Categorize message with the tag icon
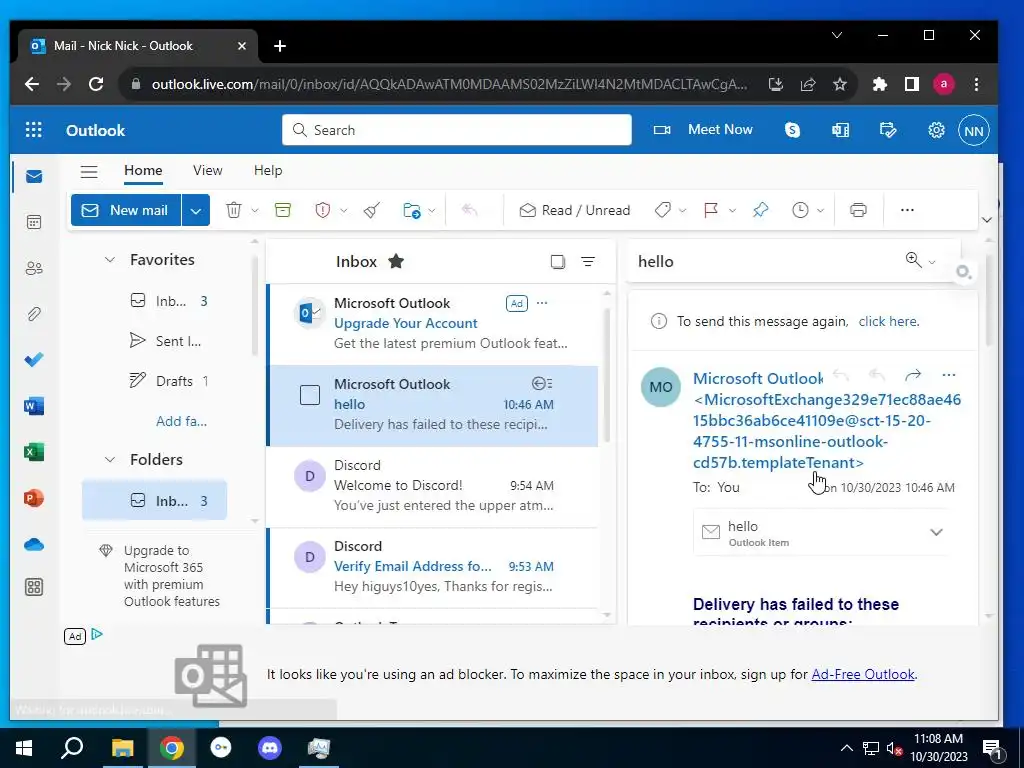Viewport: 1024px width, 768px height. (x=663, y=210)
